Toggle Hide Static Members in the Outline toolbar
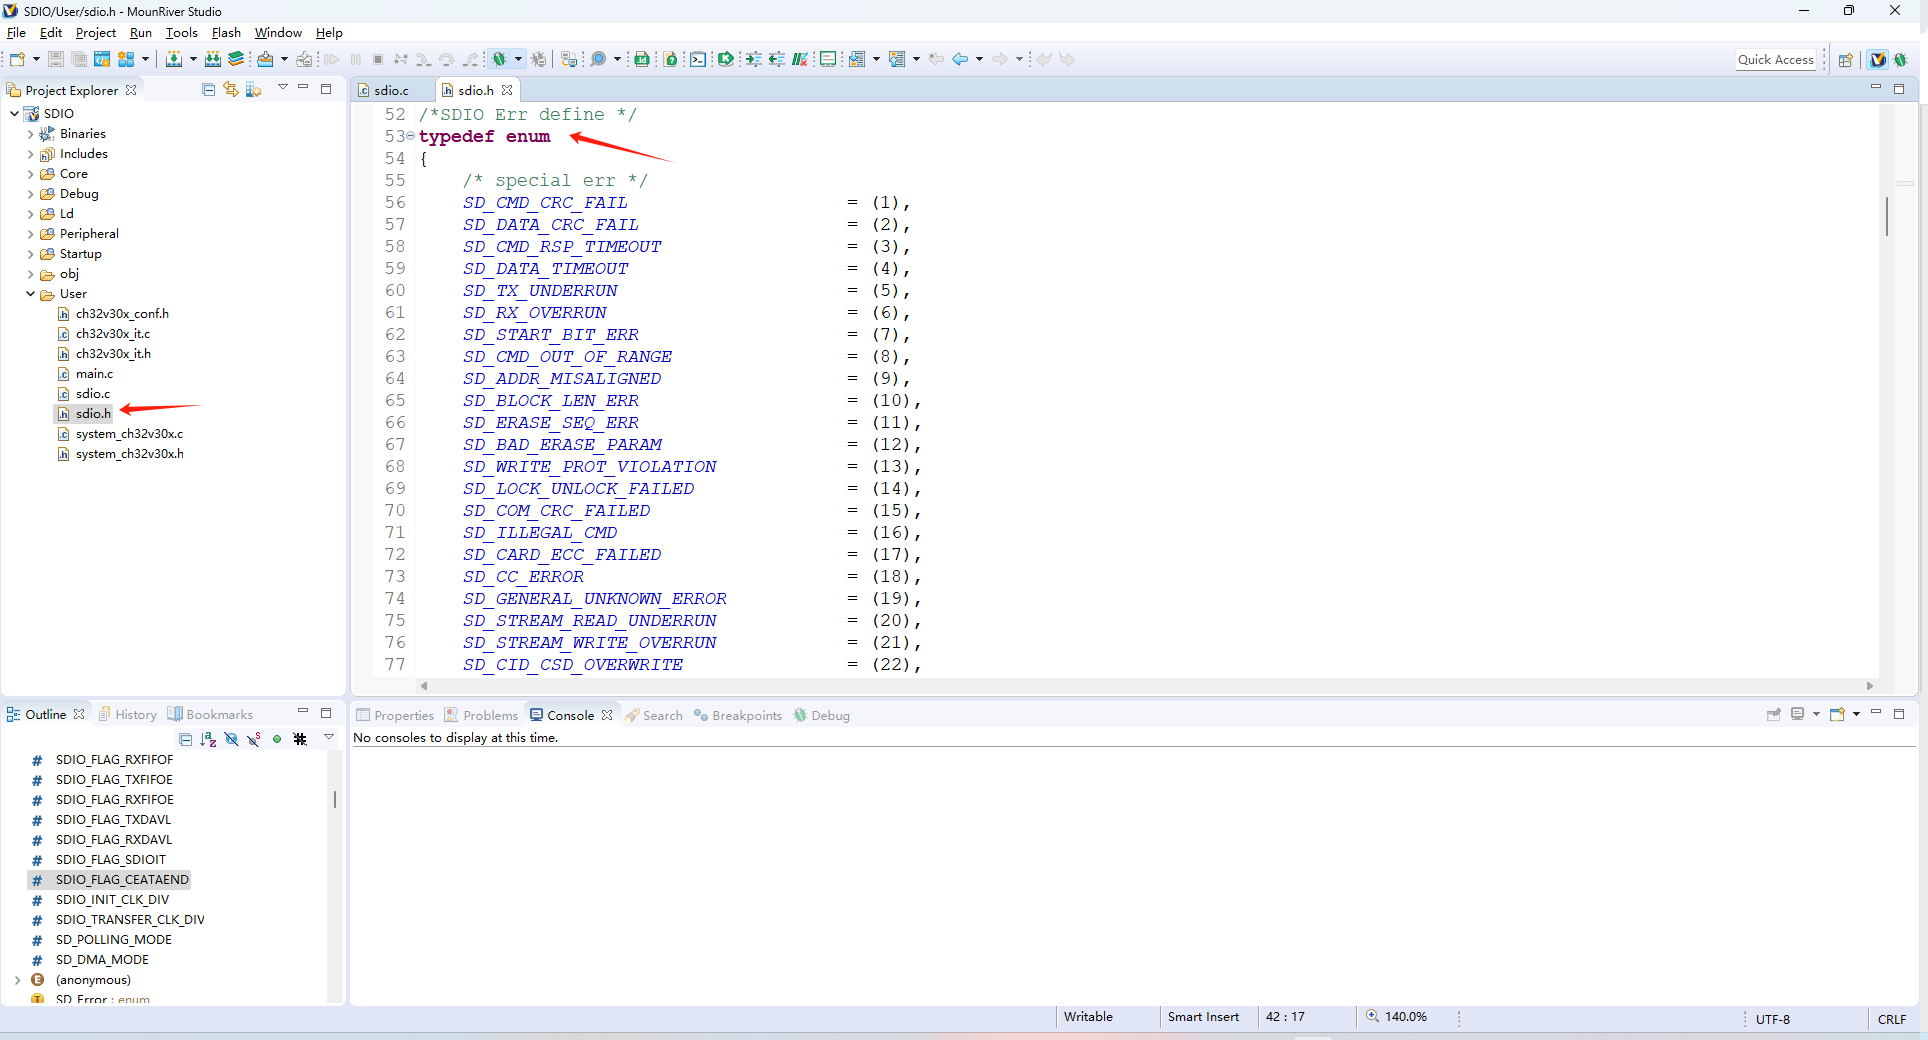The height and width of the screenshot is (1040, 1928). click(254, 739)
